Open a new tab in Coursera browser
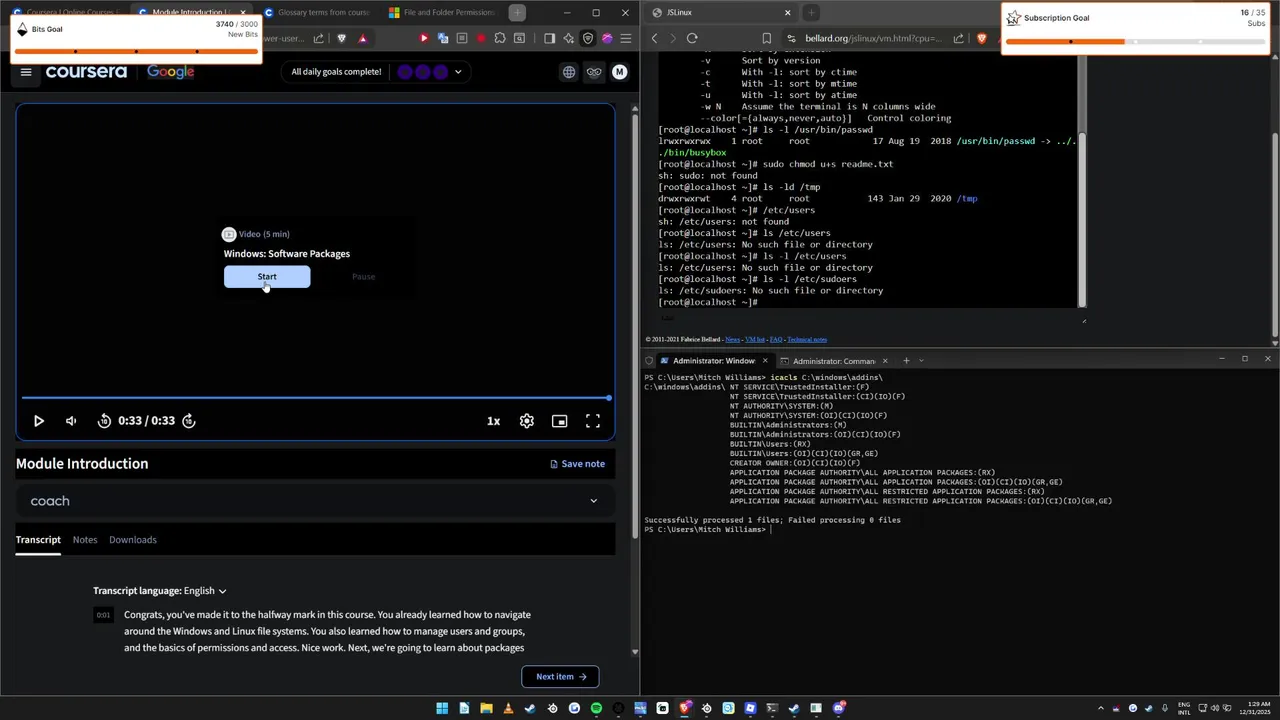The height and width of the screenshot is (720, 1280). click(517, 13)
